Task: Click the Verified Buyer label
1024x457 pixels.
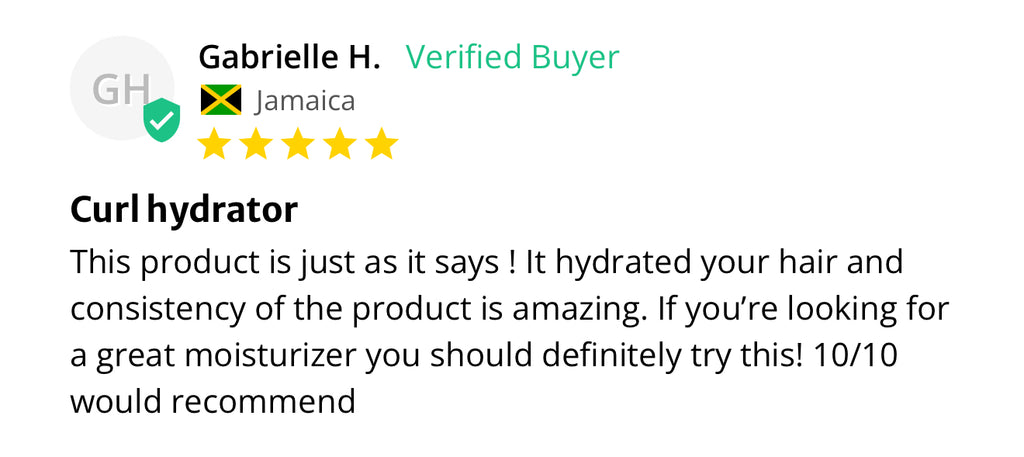Action: click(512, 58)
